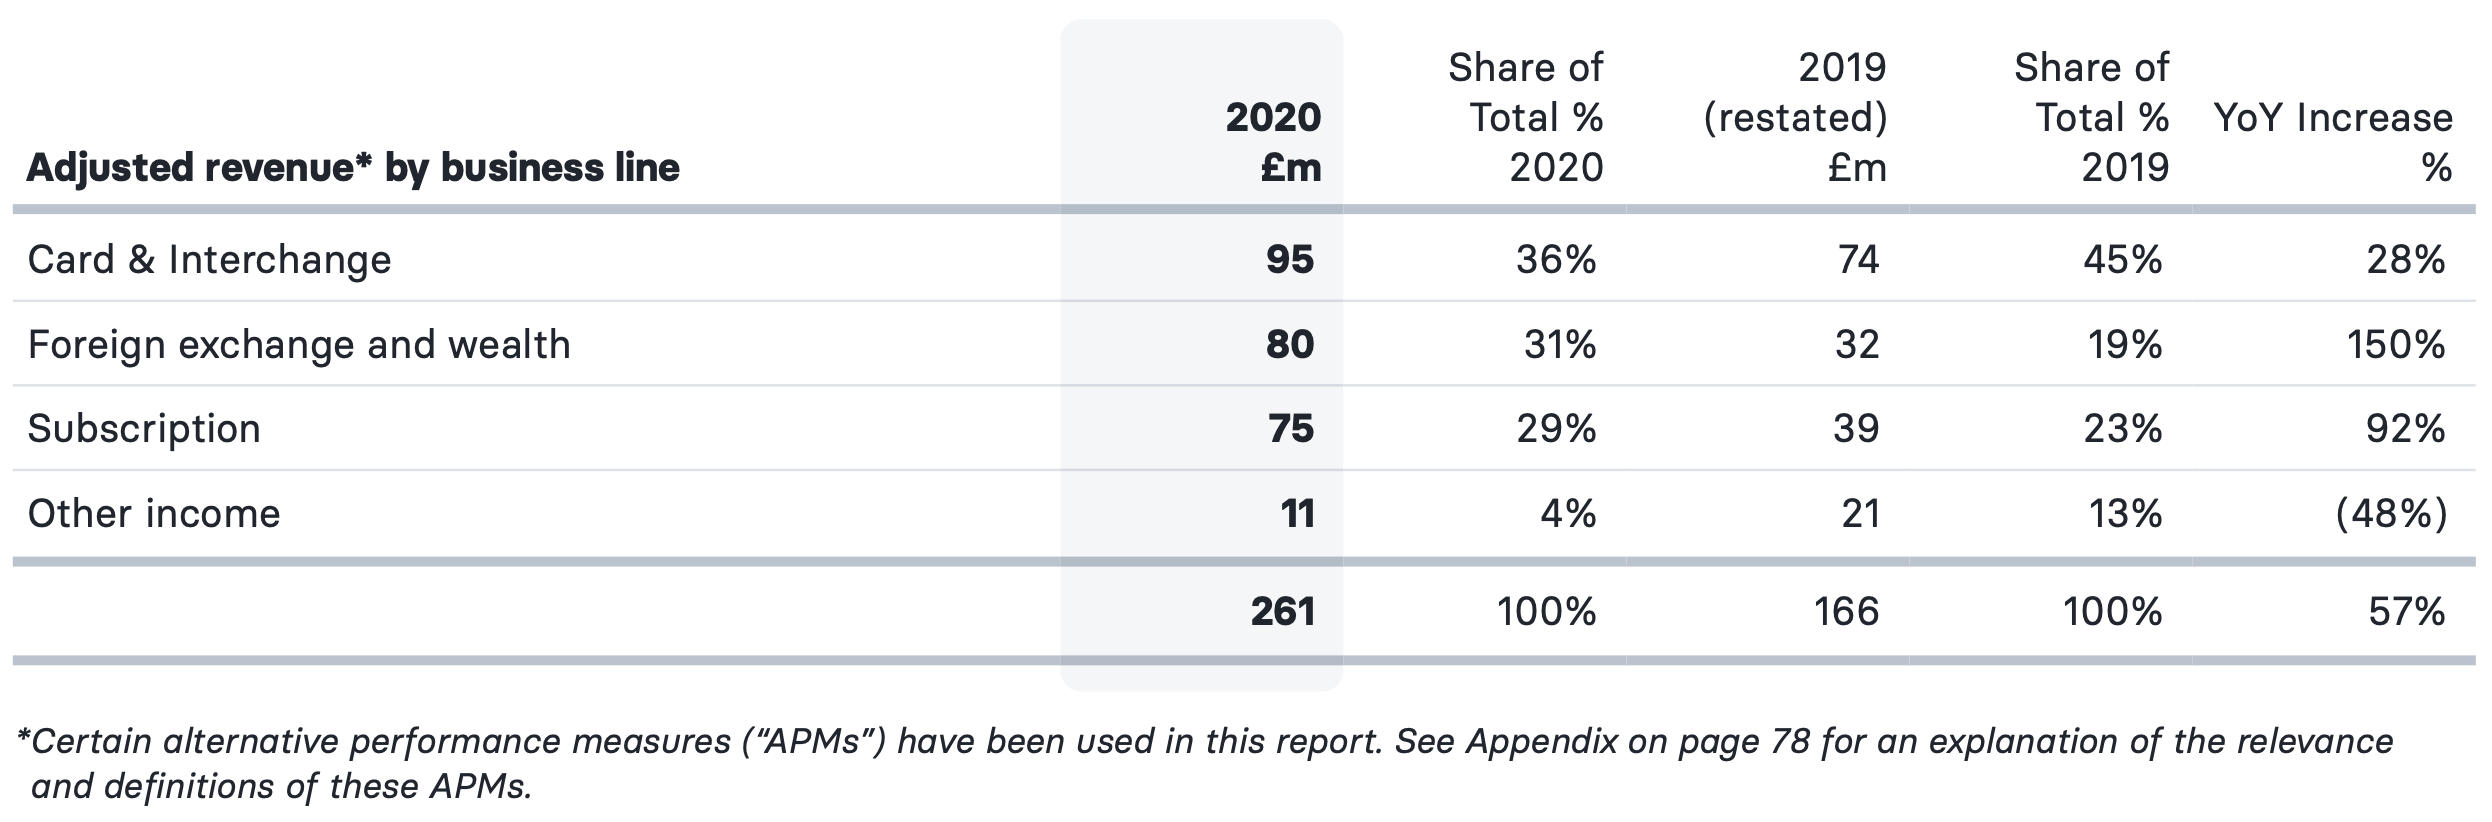This screenshot has height=822, width=2492.
Task: Click the 2020 total value 261
Action: tap(1283, 612)
